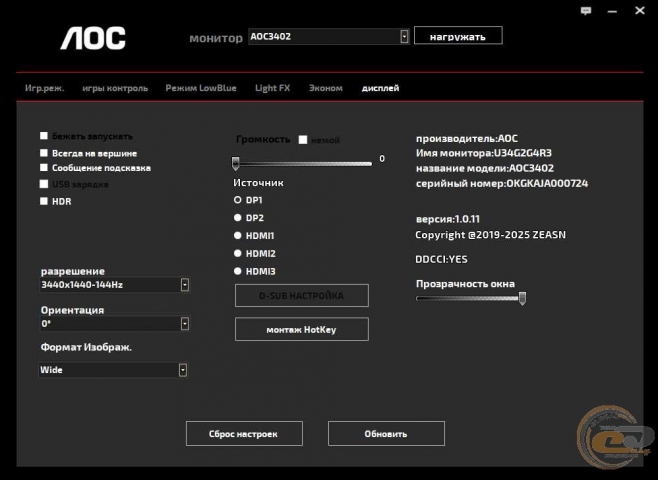This screenshot has width=658, height=480.
Task: Toggle the 'Всегда на вершине' checkbox
Action: (x=44, y=153)
